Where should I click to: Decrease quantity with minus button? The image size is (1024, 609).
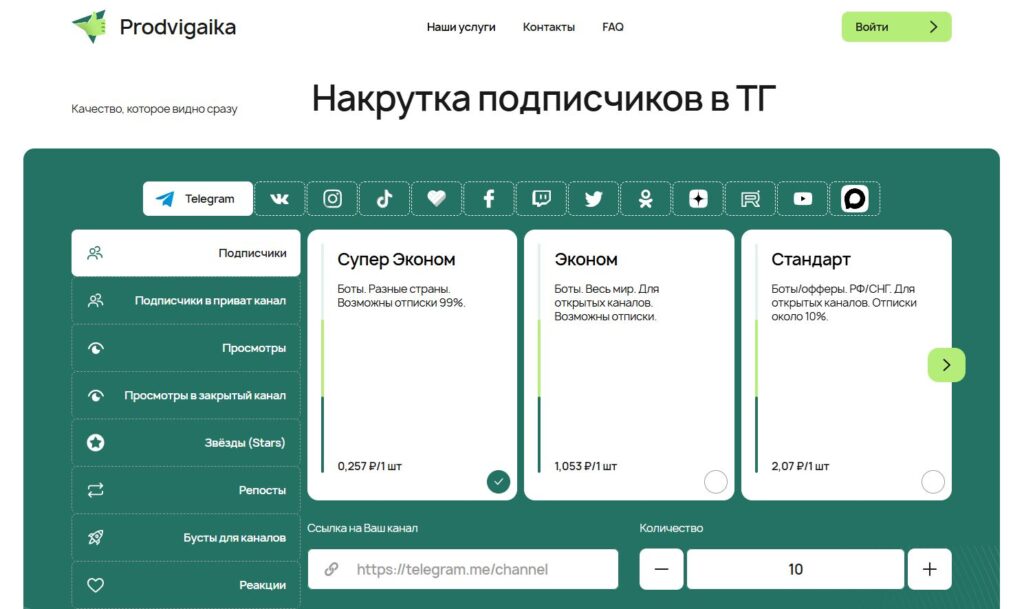coord(662,569)
